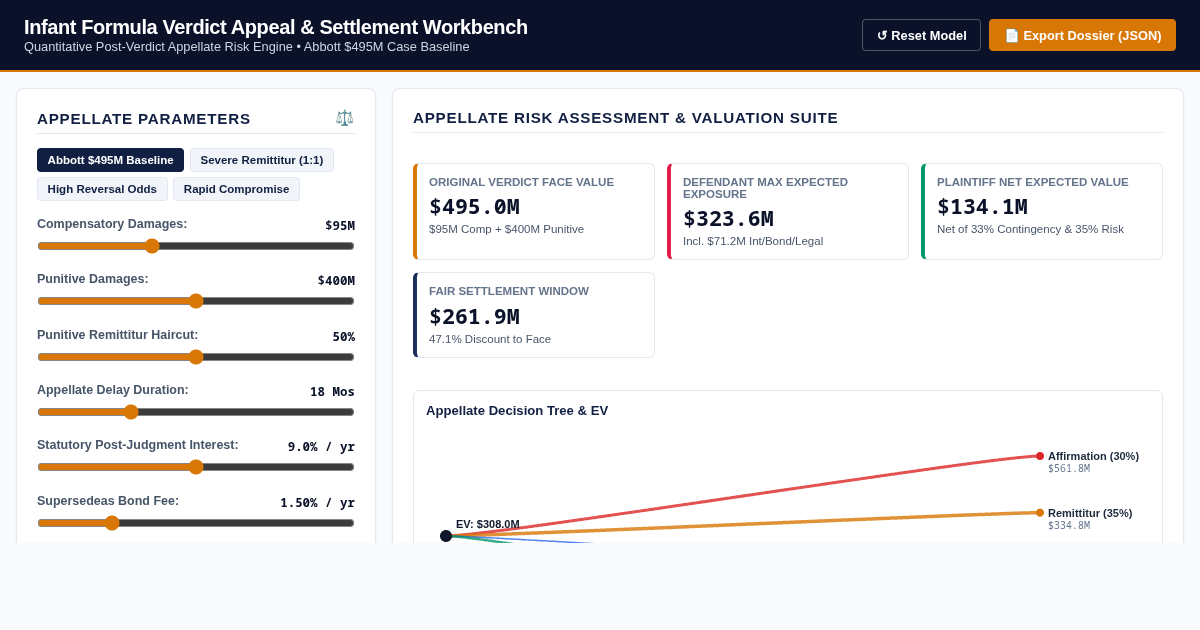The image size is (1200, 630).
Task: Click the 47.1% Discount to Face text
Action: click(490, 339)
